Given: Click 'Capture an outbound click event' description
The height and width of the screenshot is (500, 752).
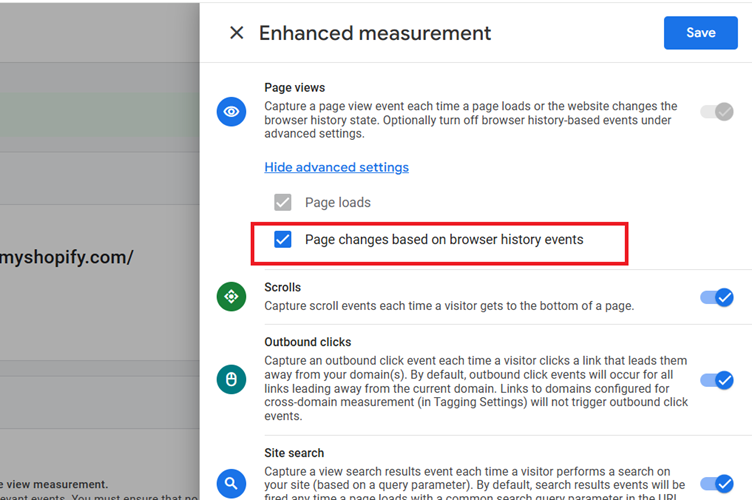Looking at the screenshot, I should 476,388.
